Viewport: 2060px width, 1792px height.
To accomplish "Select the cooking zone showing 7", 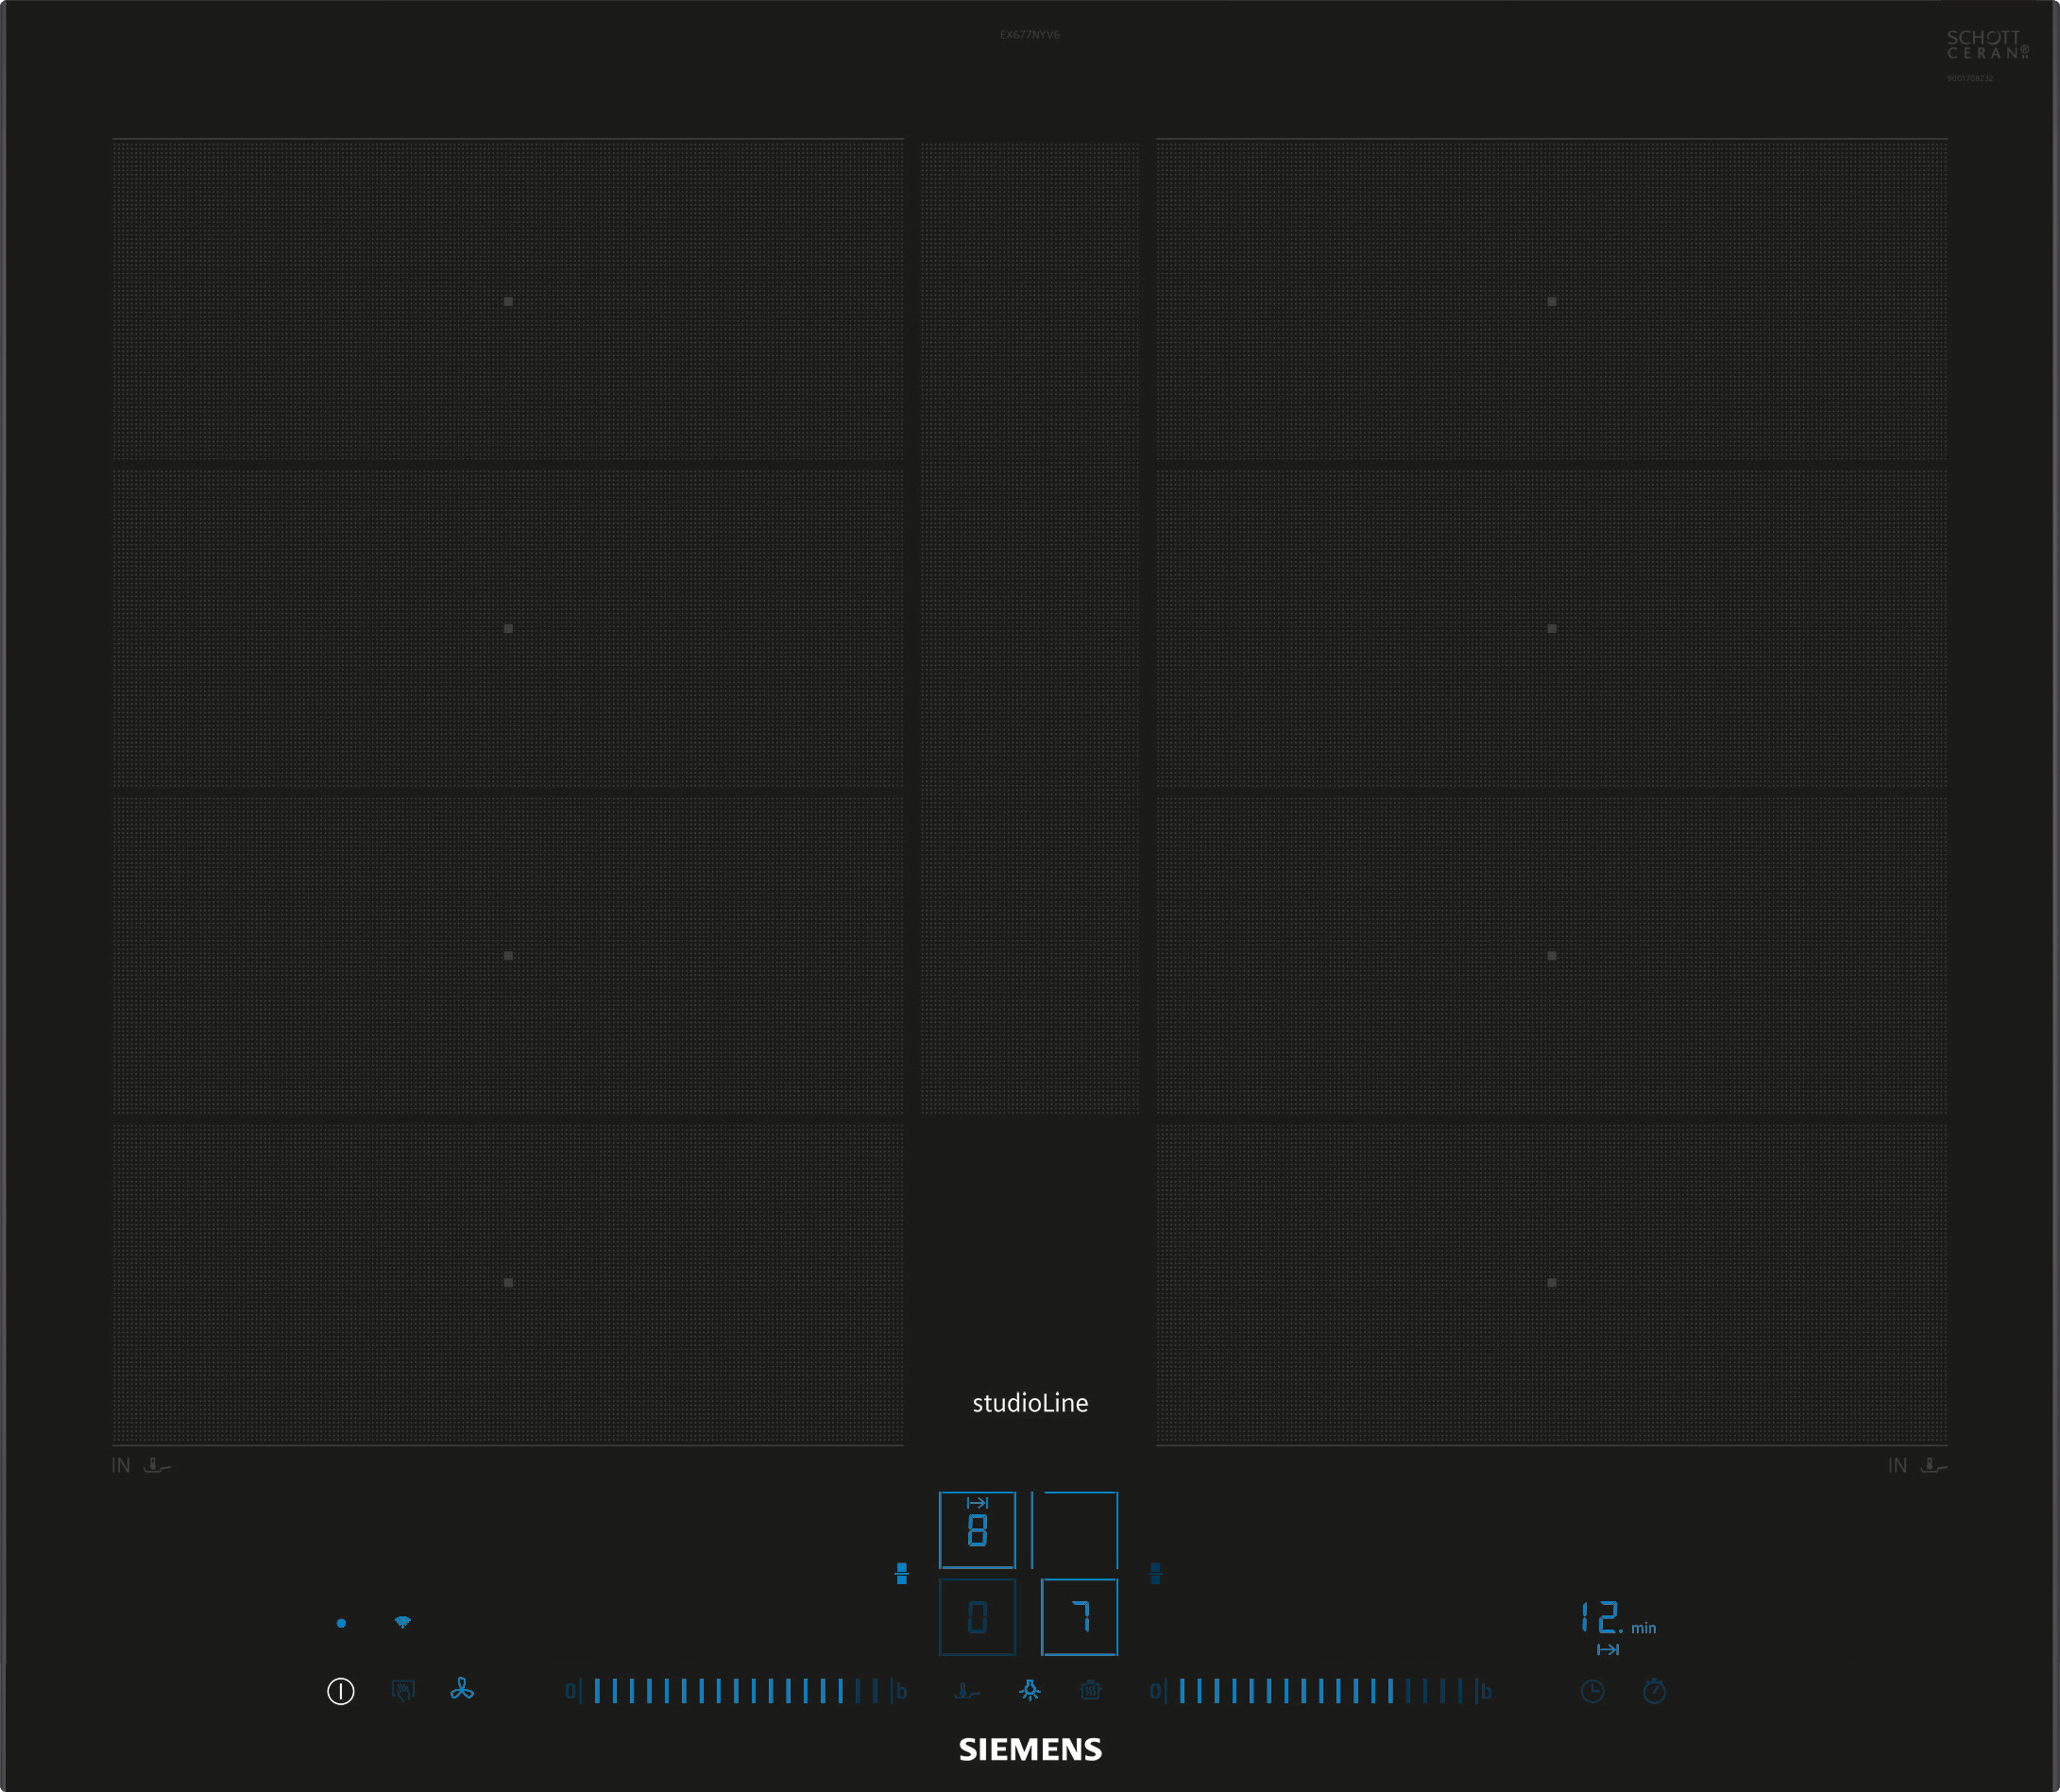I will coord(1079,1617).
